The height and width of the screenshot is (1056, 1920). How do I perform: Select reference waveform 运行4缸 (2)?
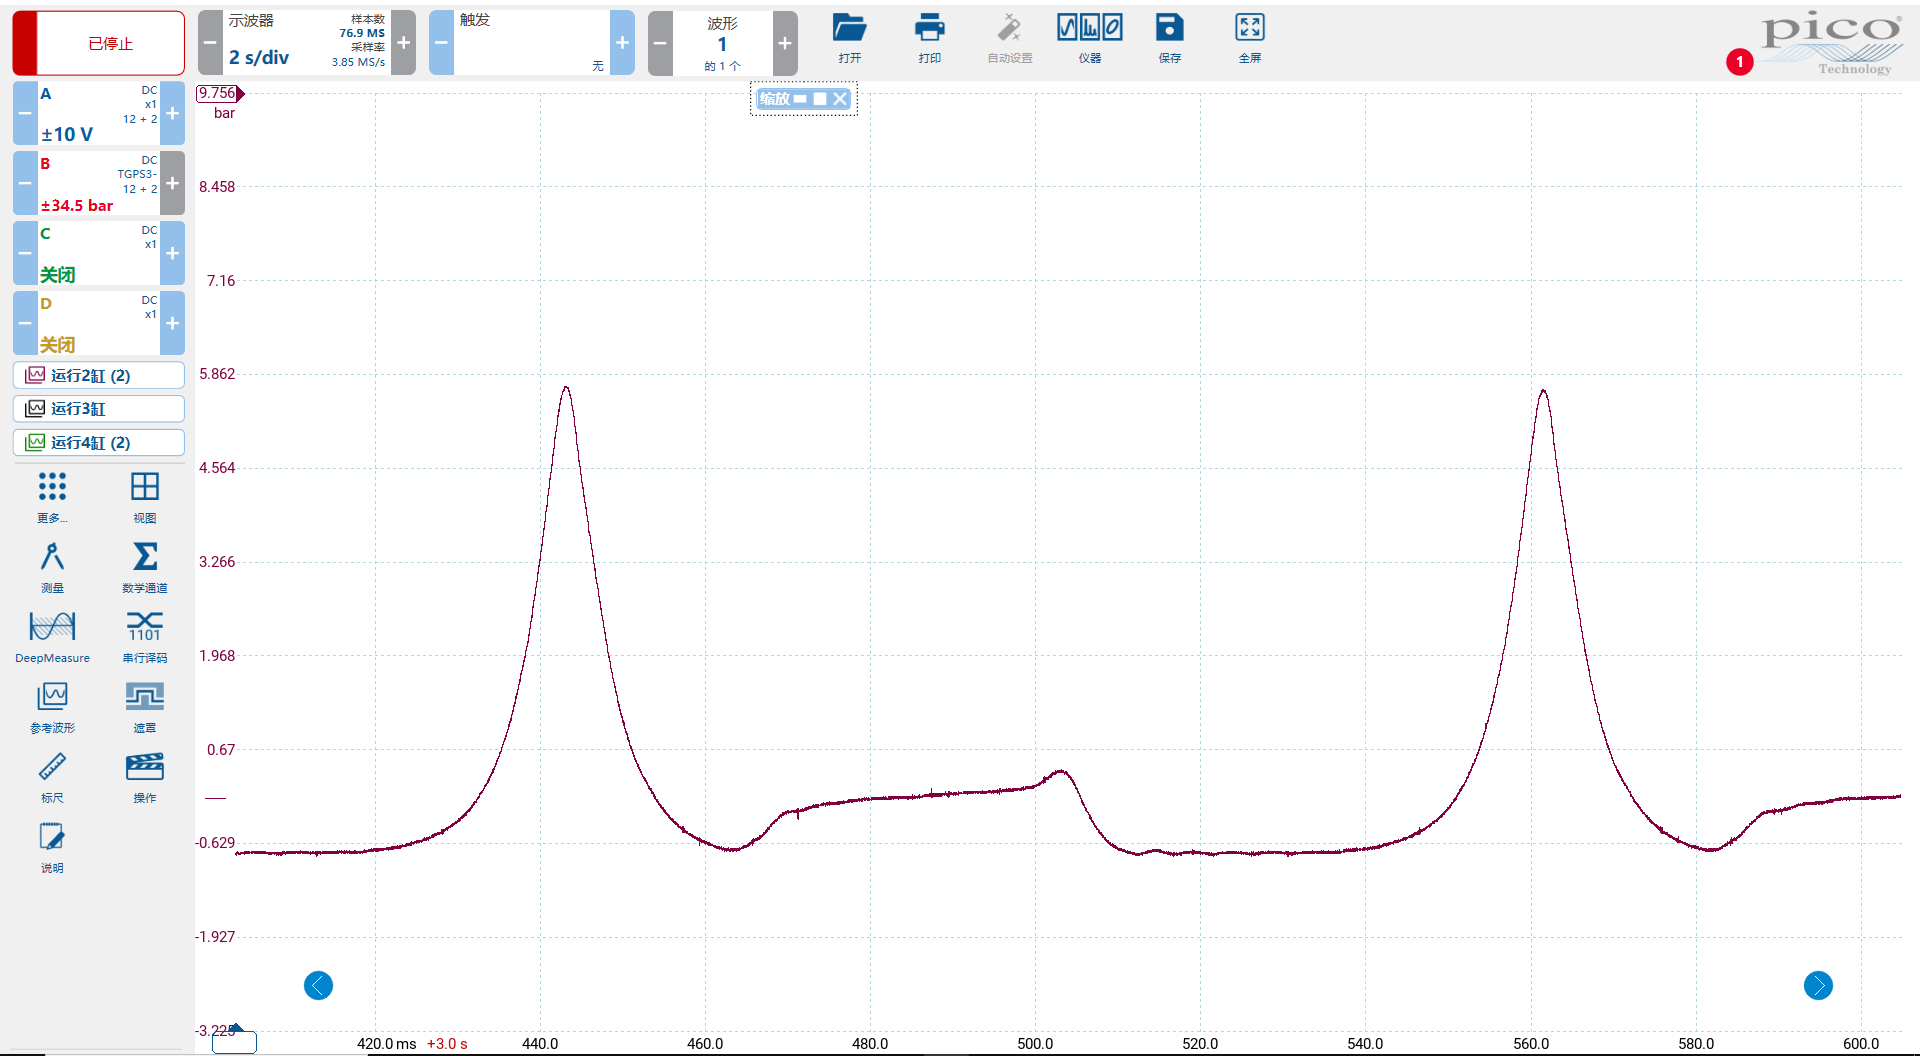click(x=99, y=442)
